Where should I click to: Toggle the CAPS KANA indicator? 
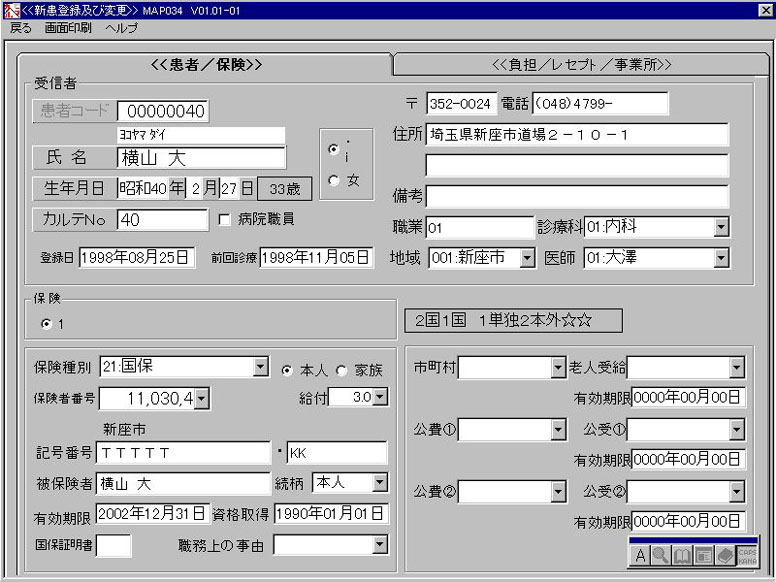747,556
